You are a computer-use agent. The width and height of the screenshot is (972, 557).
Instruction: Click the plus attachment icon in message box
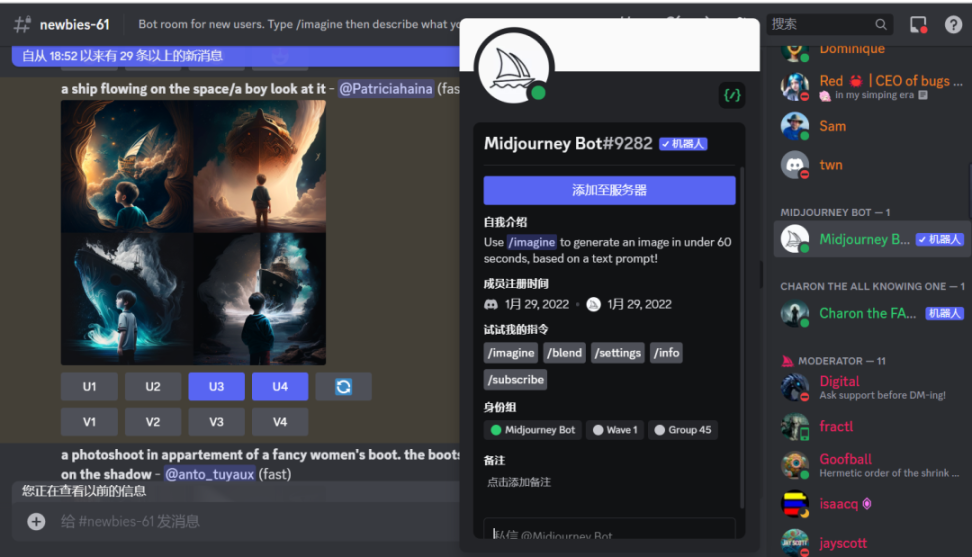tap(36, 521)
